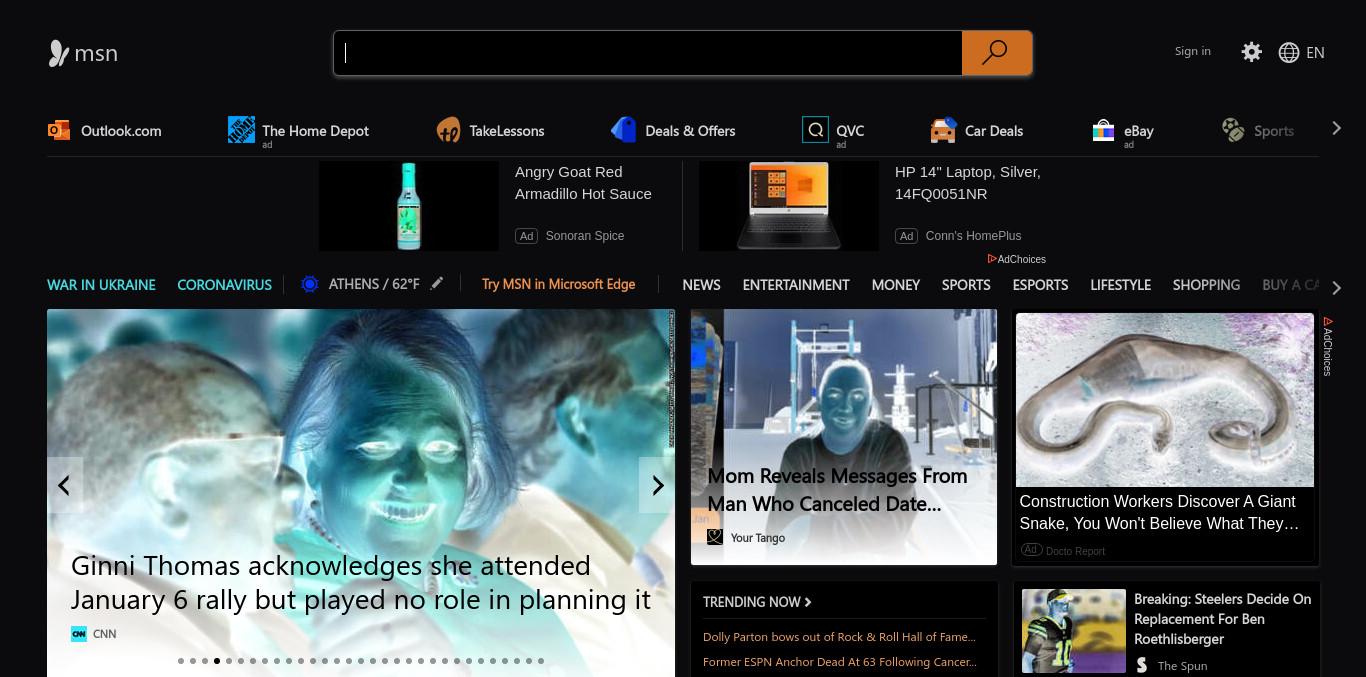Viewport: 1366px width, 677px height.
Task: Click the orange search magnifier button
Action: tap(996, 53)
